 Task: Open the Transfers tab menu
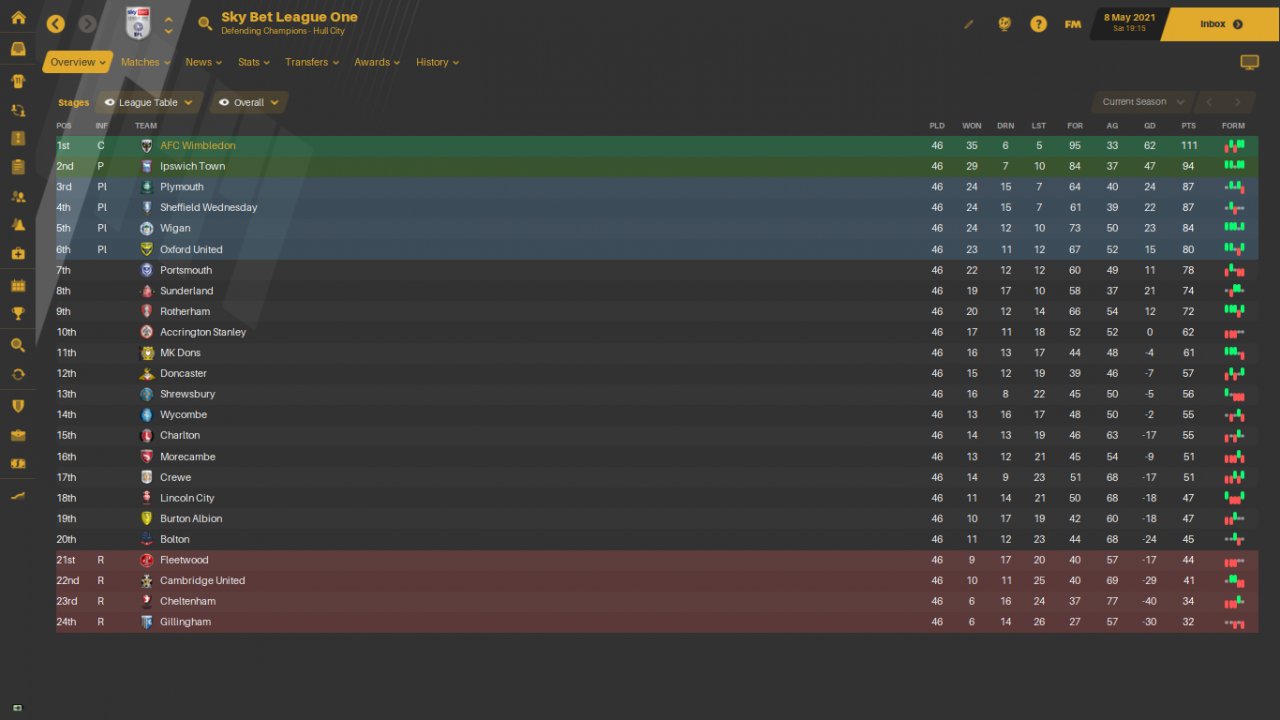pos(311,62)
